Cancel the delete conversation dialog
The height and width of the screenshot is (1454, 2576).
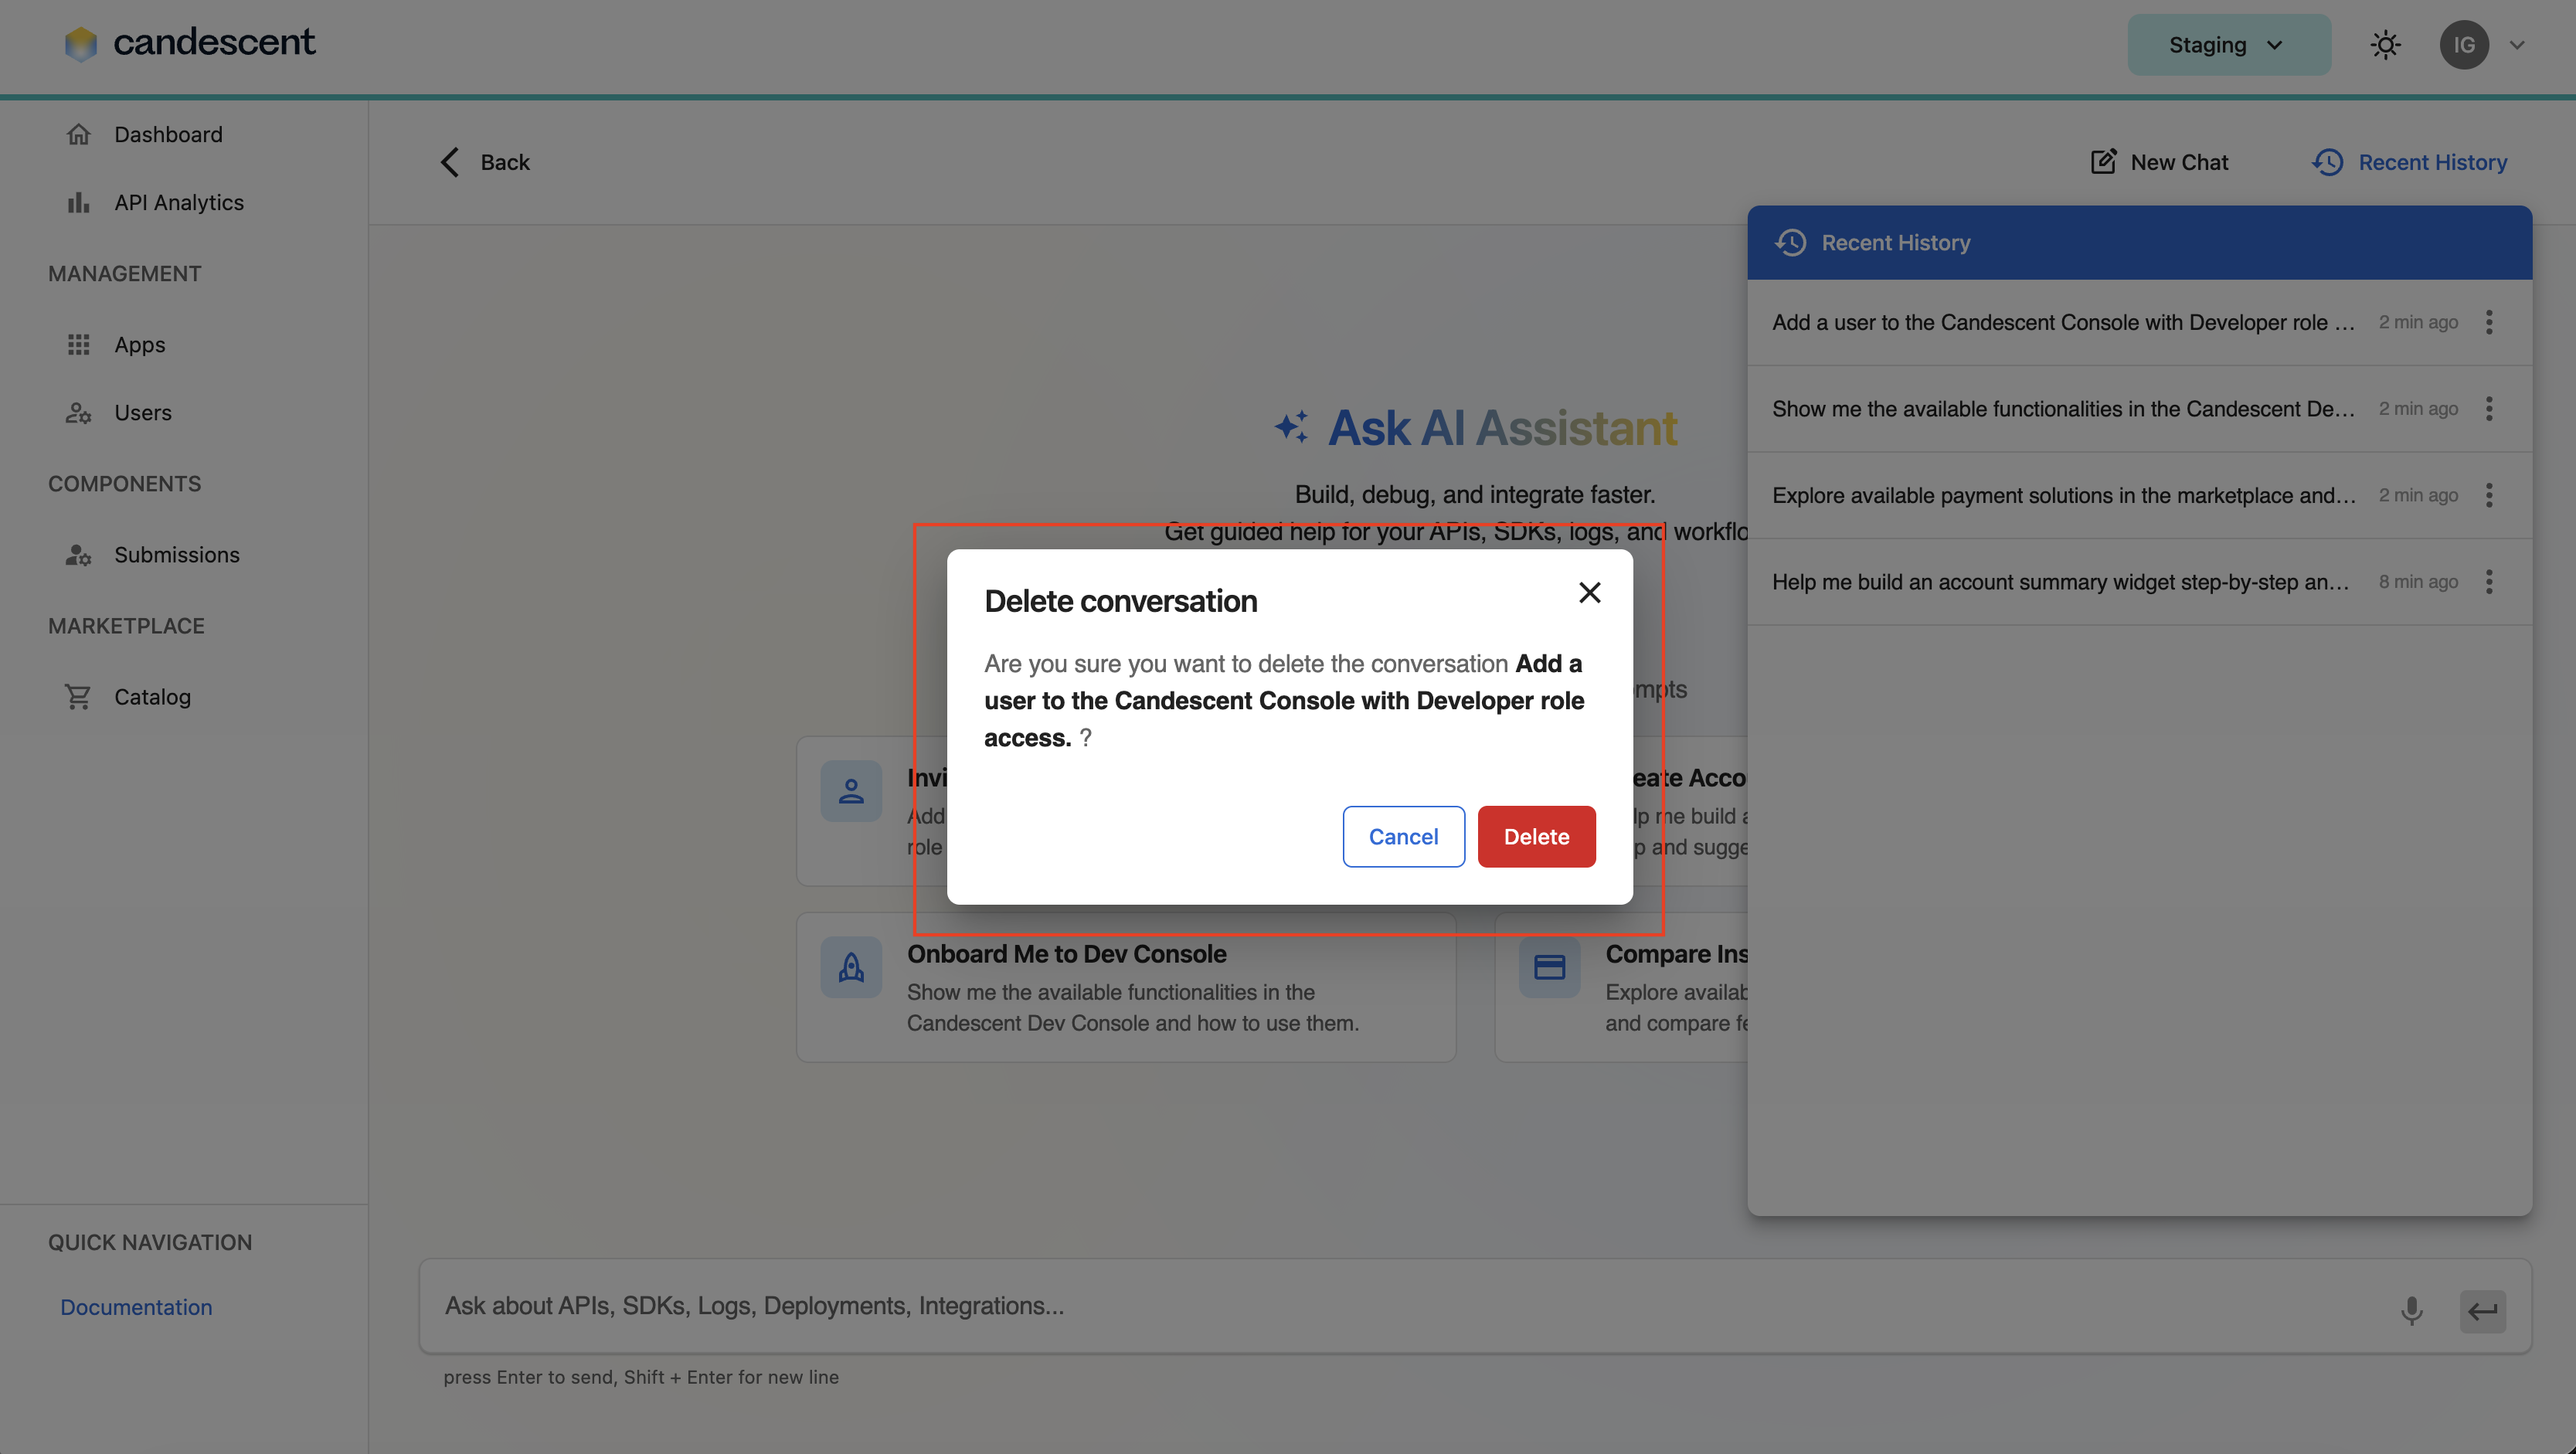tap(1403, 836)
